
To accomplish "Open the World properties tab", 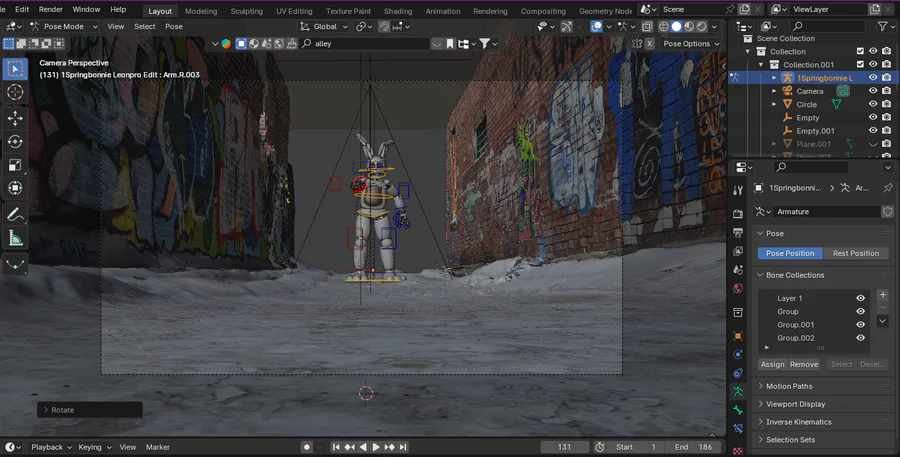I will [738, 288].
